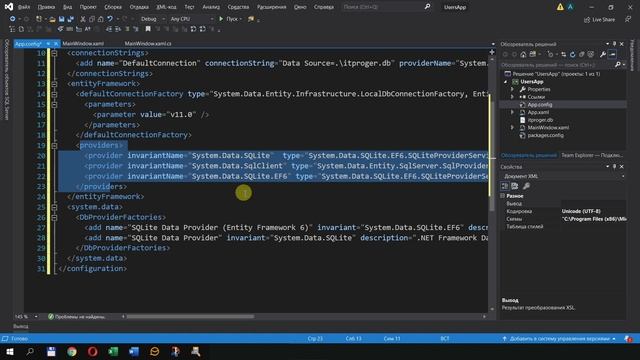Toggle Show All Files in Solution Explorer
This screenshot has width=640, height=360.
pyautogui.click(x=591, y=54)
